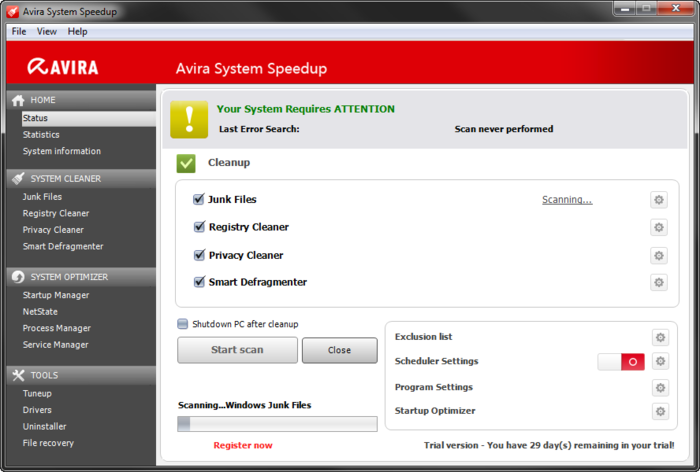This screenshot has width=700, height=472.
Task: Open File recovery under Tools
Action: pyautogui.click(x=48, y=443)
